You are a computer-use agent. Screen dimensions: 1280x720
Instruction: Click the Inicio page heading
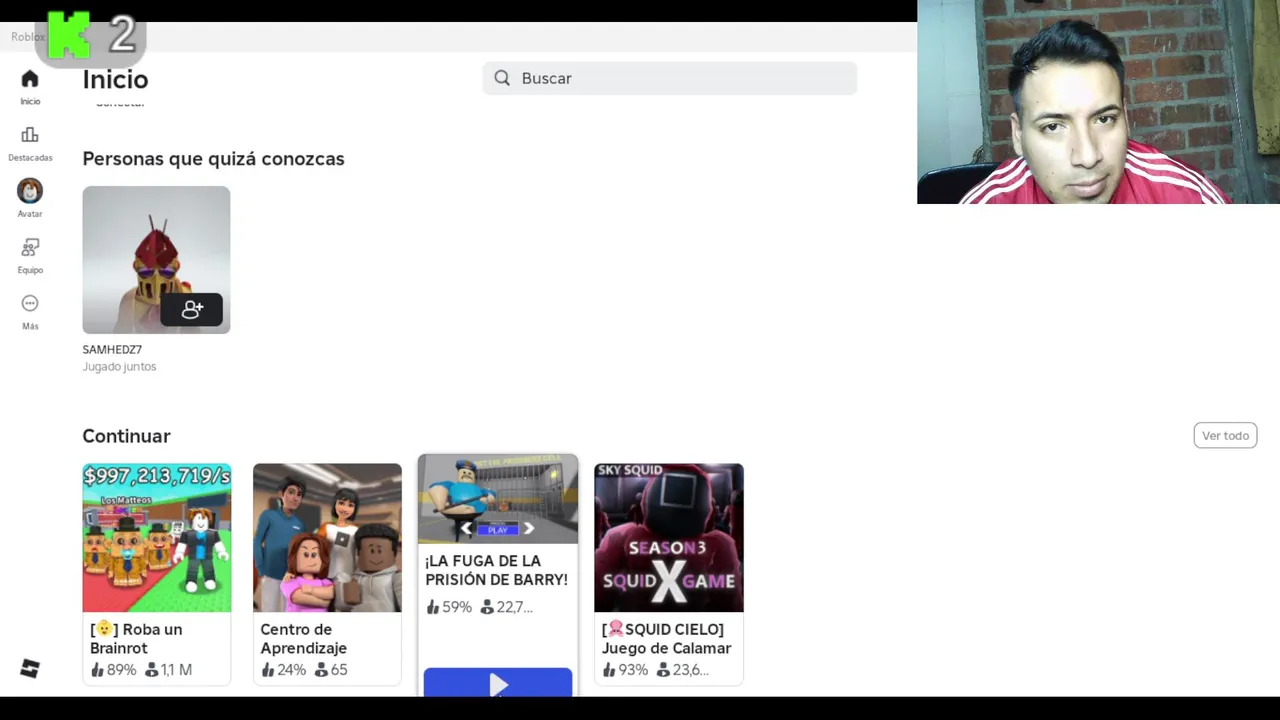[x=115, y=79]
